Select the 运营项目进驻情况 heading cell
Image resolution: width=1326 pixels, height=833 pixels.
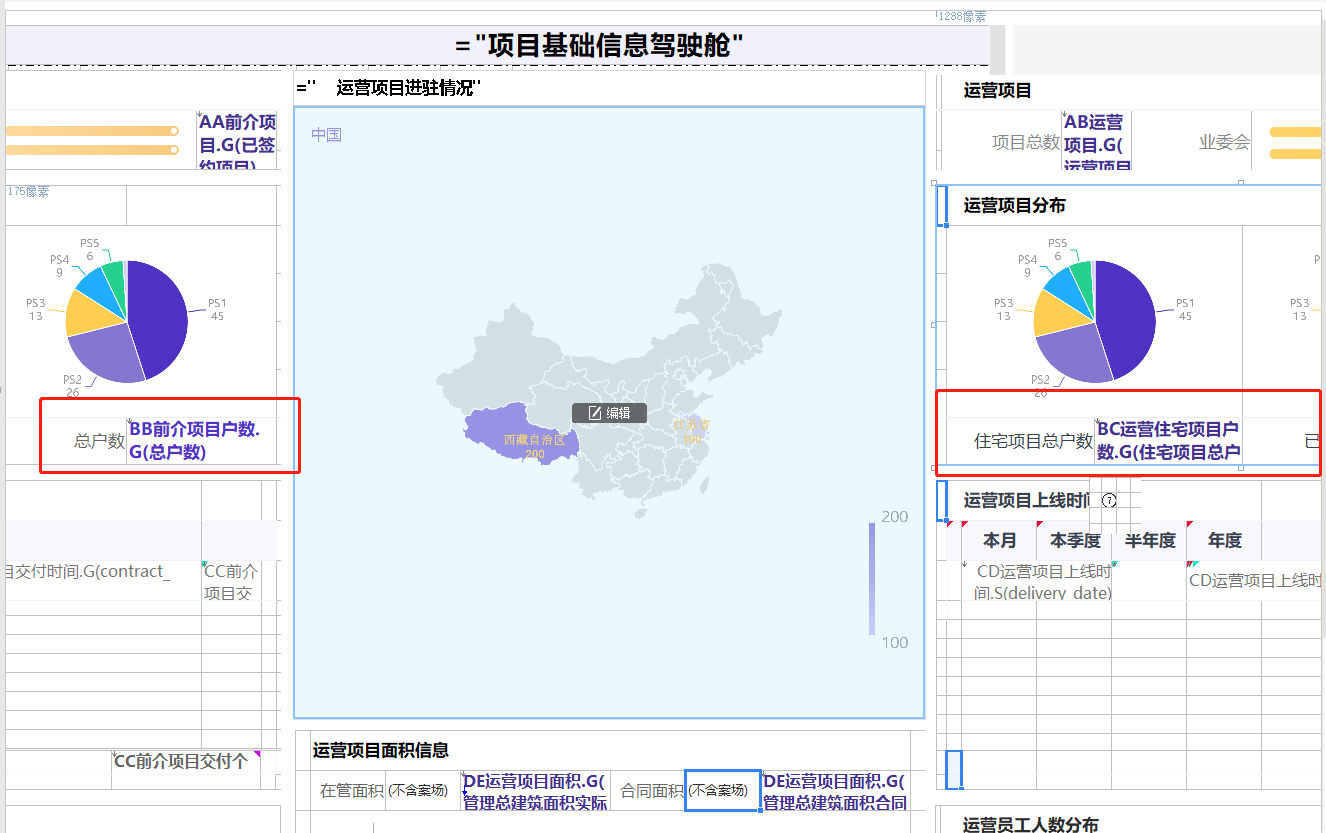(609, 88)
